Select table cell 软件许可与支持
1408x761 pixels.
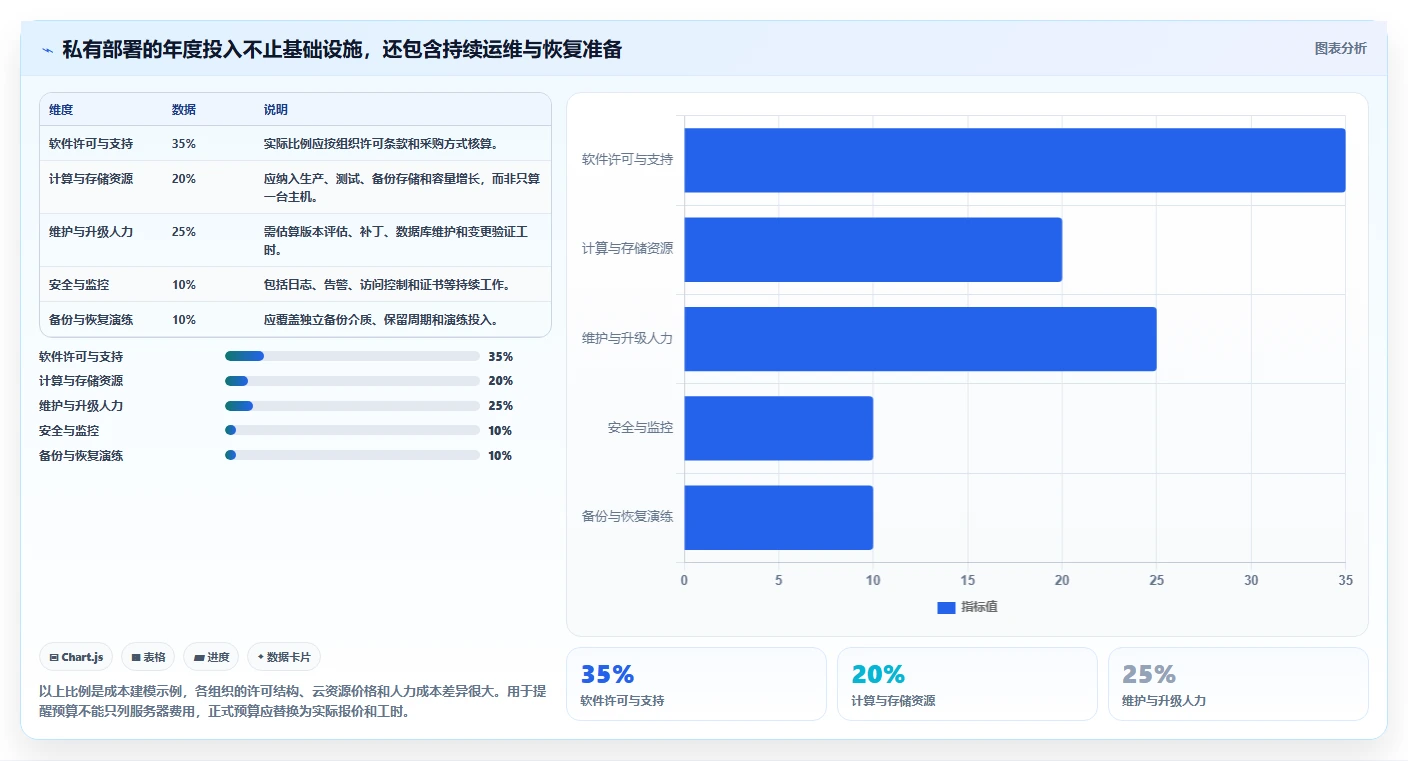(91, 144)
